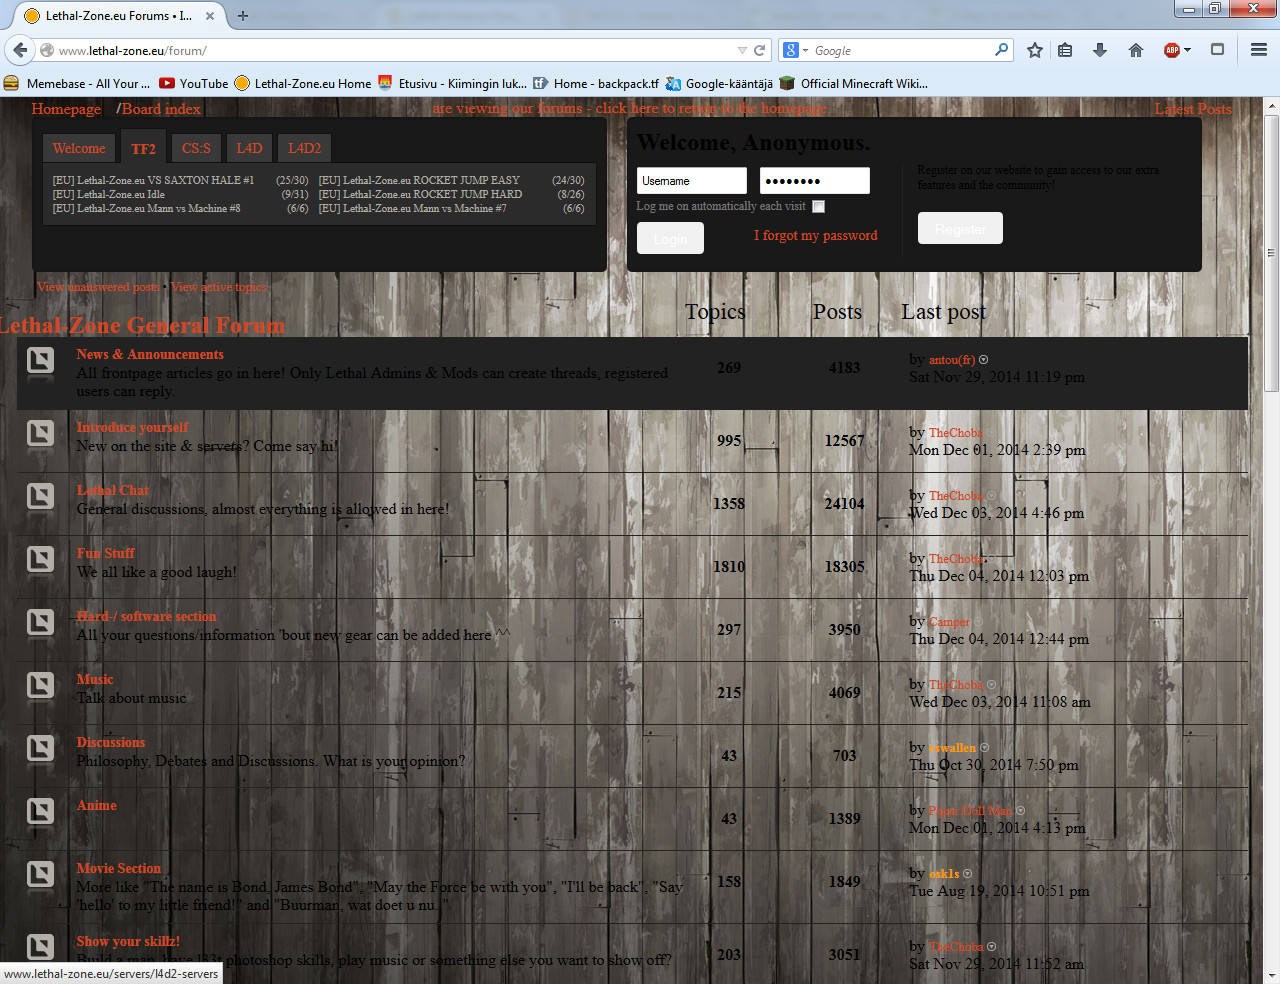The image size is (1280, 984).
Task: Open 'I forgot my password' link
Action: (815, 235)
